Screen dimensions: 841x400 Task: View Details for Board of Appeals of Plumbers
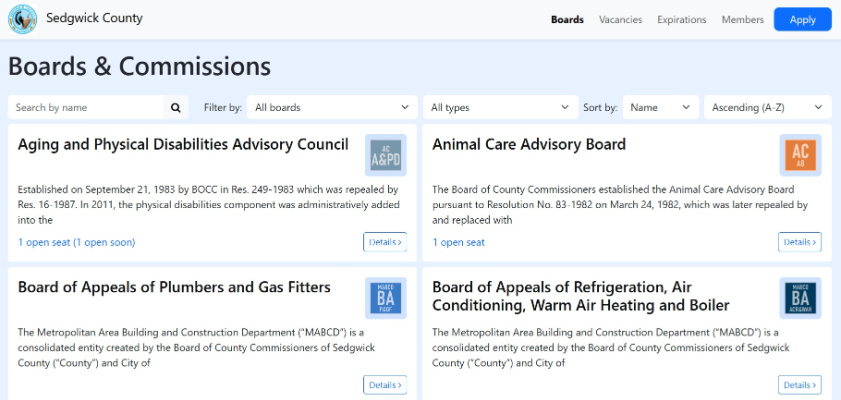click(x=385, y=384)
